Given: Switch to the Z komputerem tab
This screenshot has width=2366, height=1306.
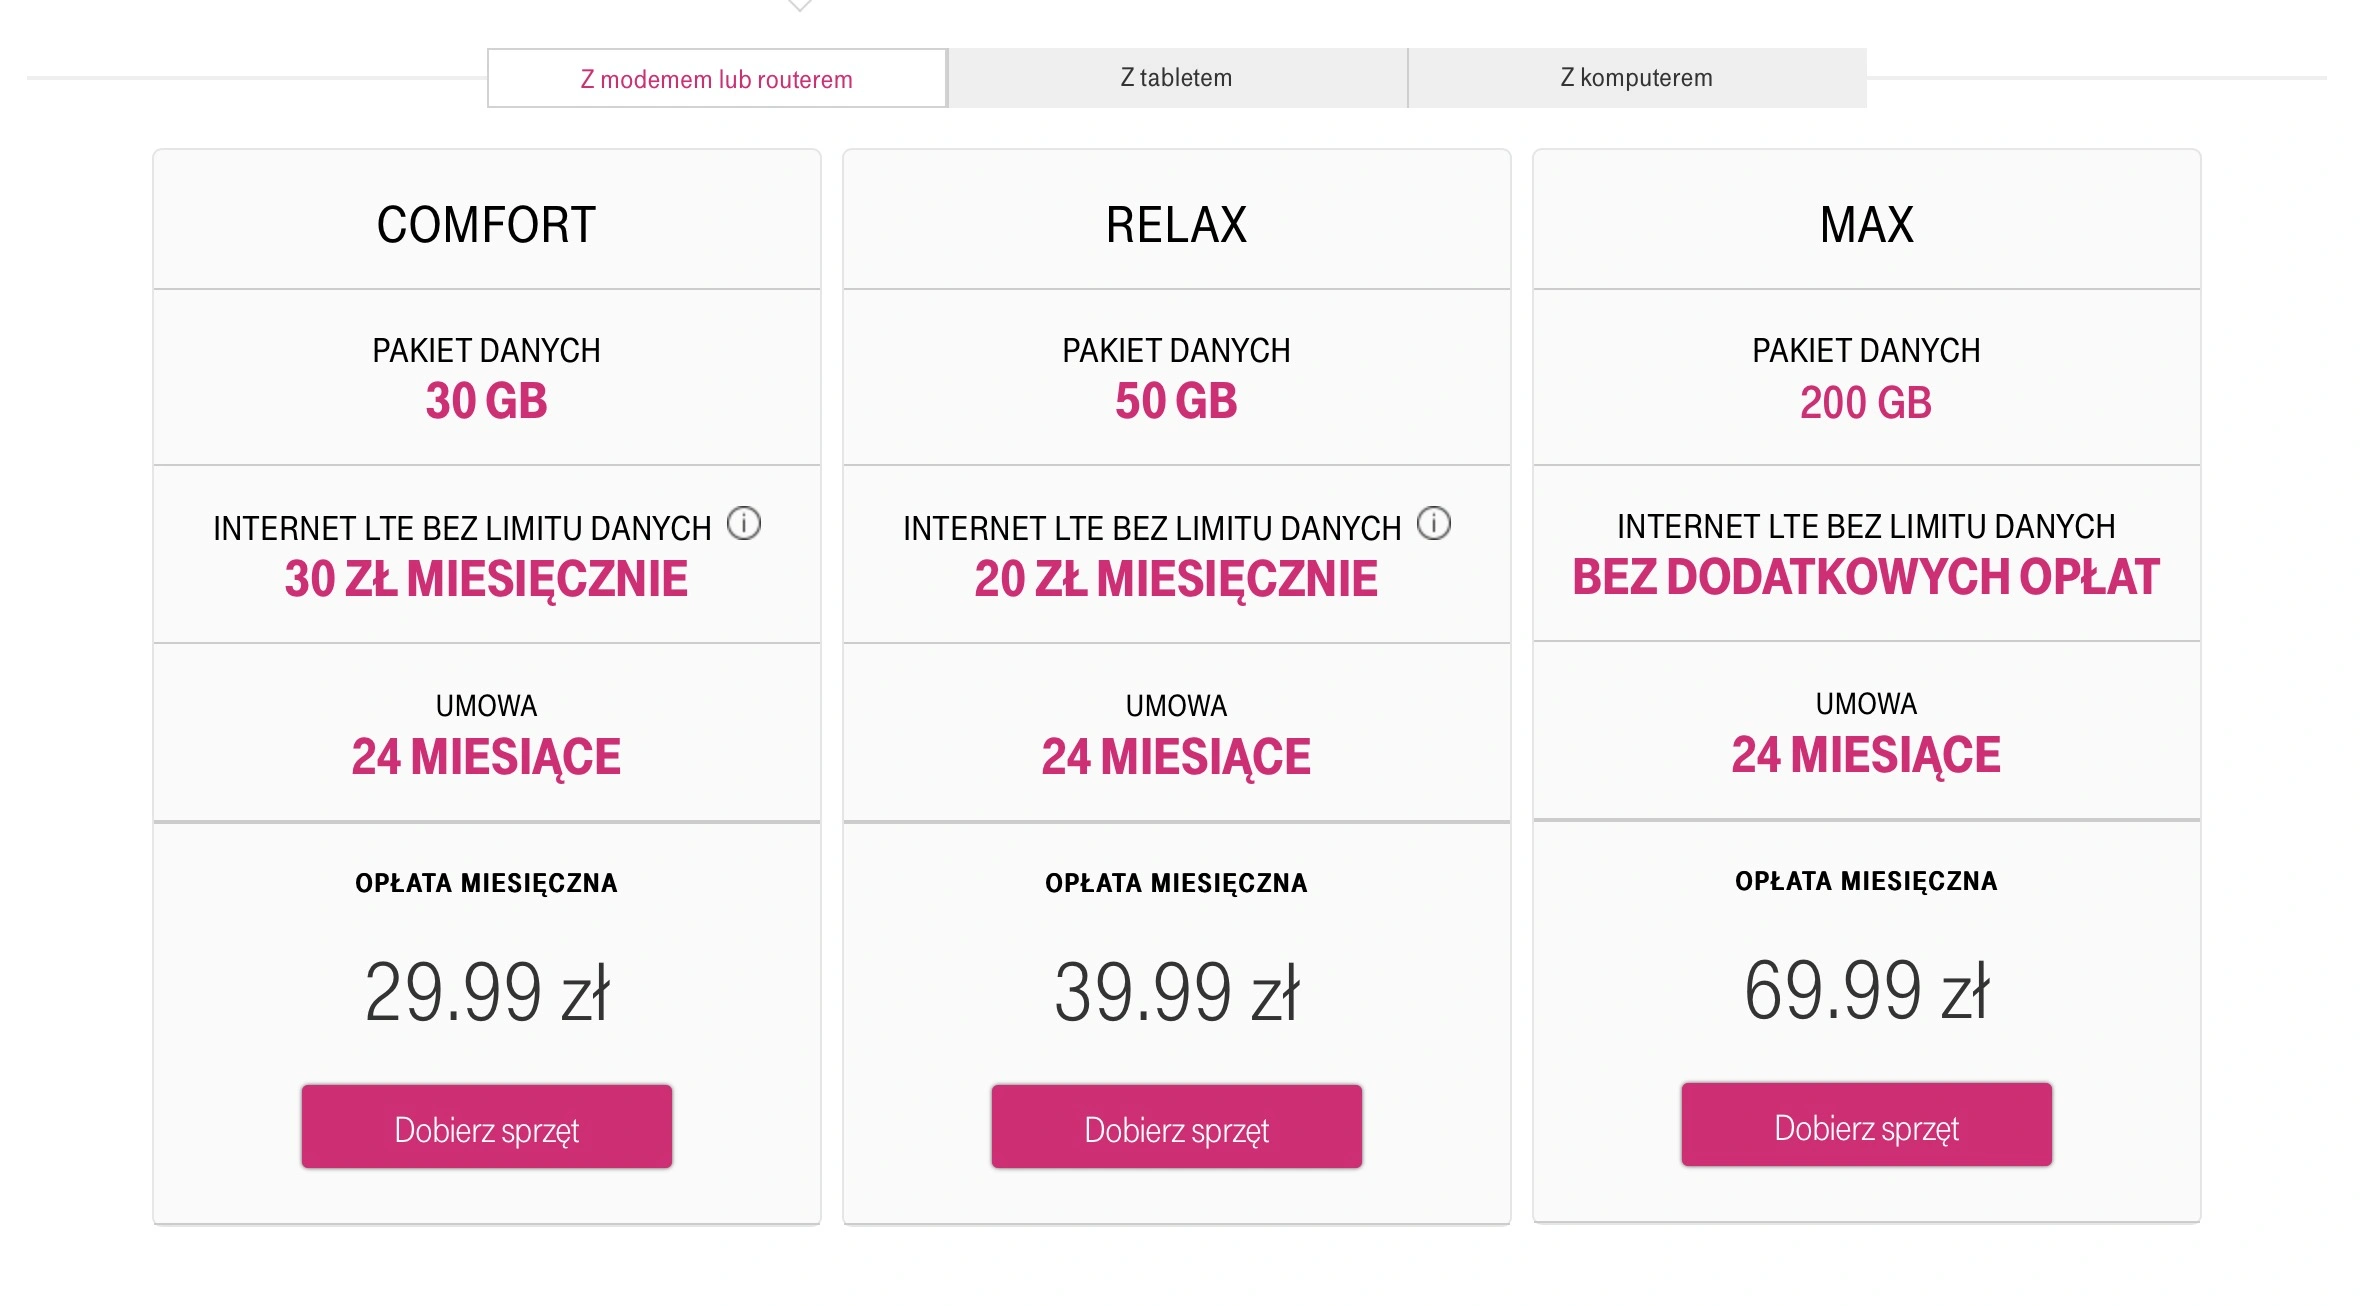Looking at the screenshot, I should (x=1637, y=78).
